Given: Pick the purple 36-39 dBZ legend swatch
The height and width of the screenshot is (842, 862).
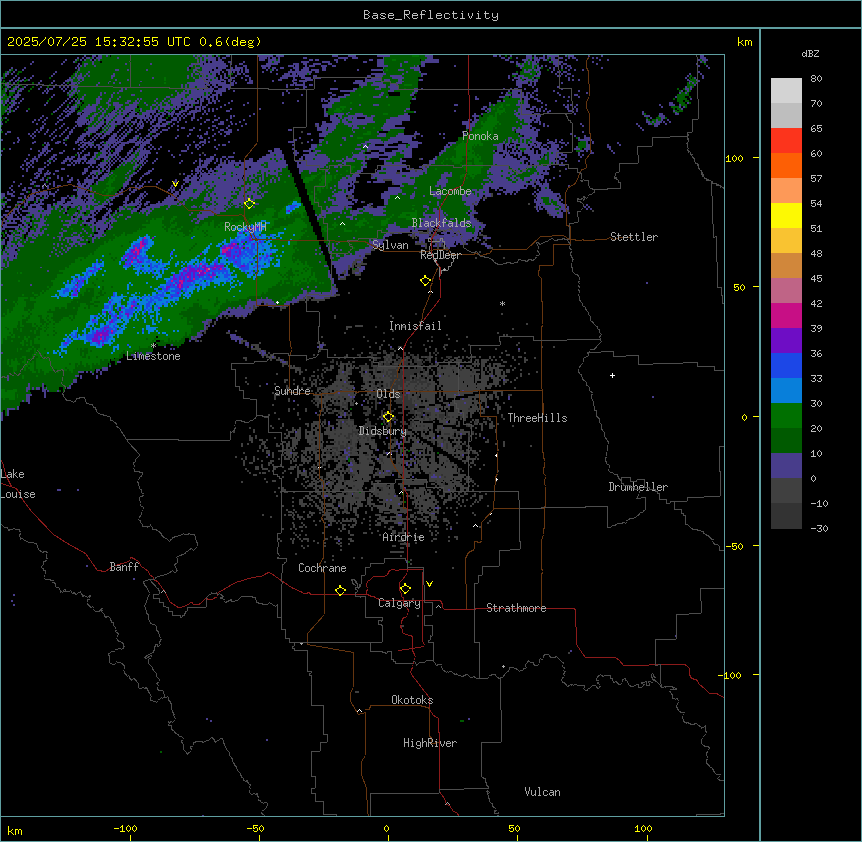Looking at the screenshot, I should click(x=786, y=341).
